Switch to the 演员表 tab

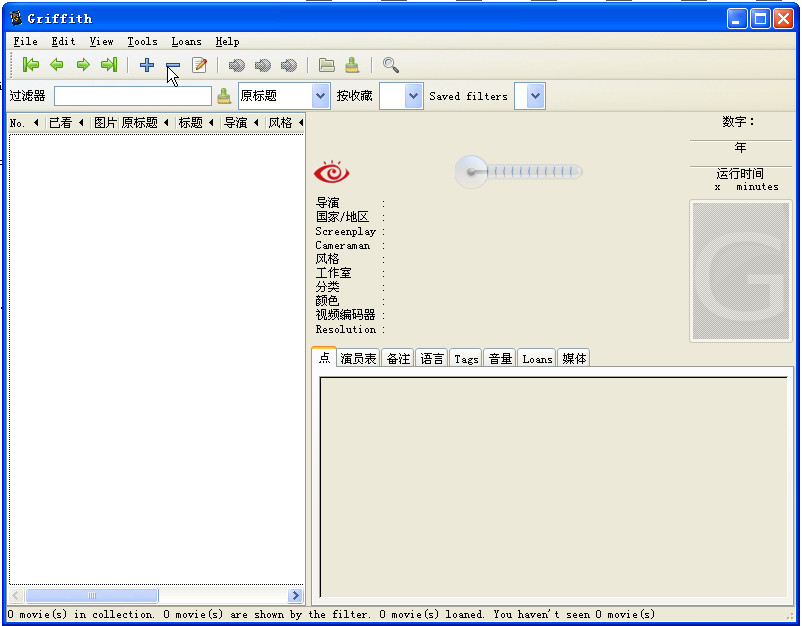pos(358,359)
